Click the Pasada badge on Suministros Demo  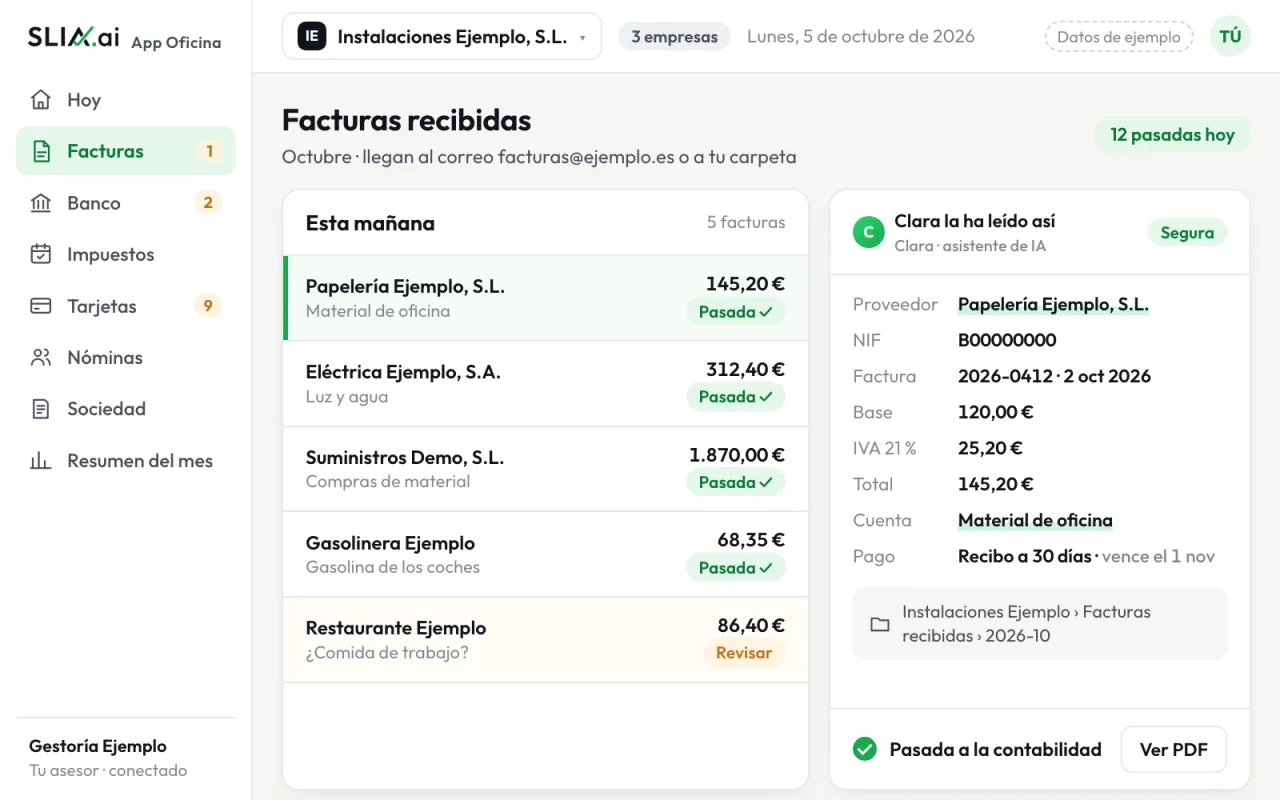[x=736, y=482]
